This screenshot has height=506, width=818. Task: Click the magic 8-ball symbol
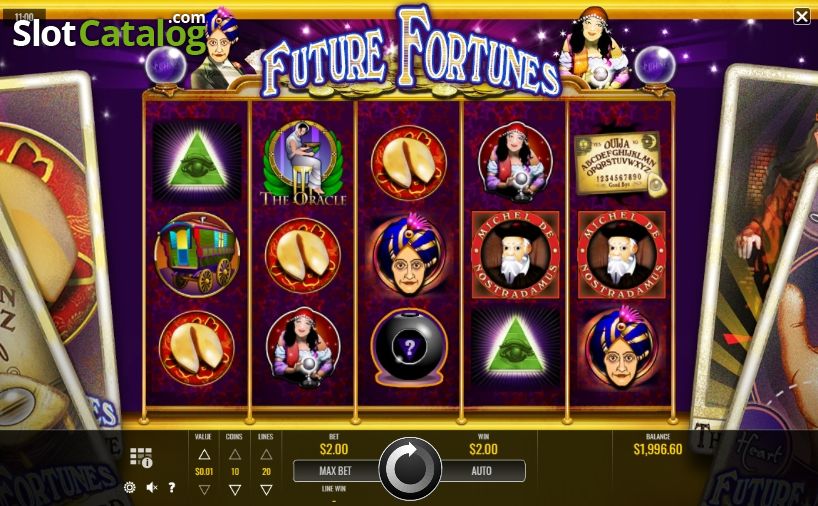pyautogui.click(x=410, y=348)
